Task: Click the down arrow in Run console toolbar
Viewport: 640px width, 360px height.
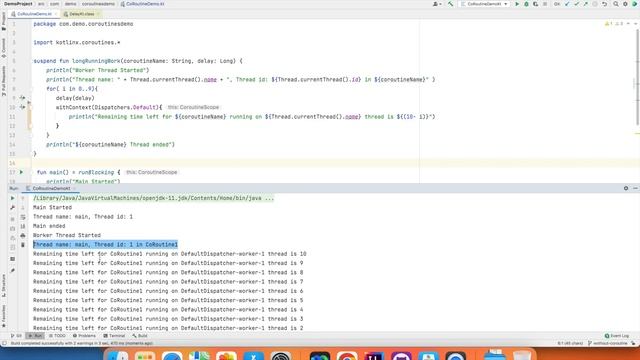Action: pos(23,208)
